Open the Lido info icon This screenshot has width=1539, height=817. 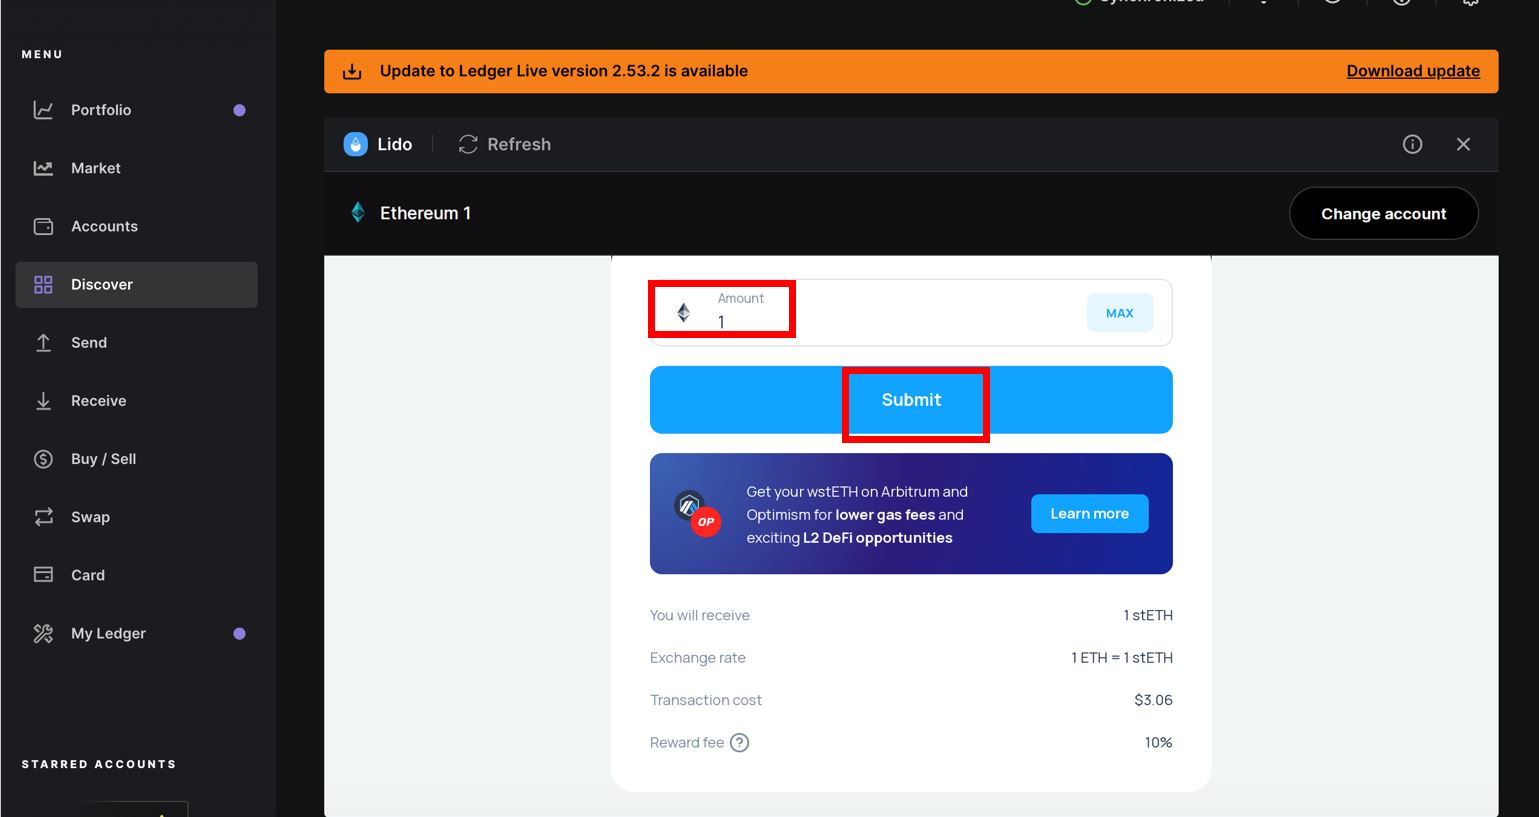tap(1412, 144)
